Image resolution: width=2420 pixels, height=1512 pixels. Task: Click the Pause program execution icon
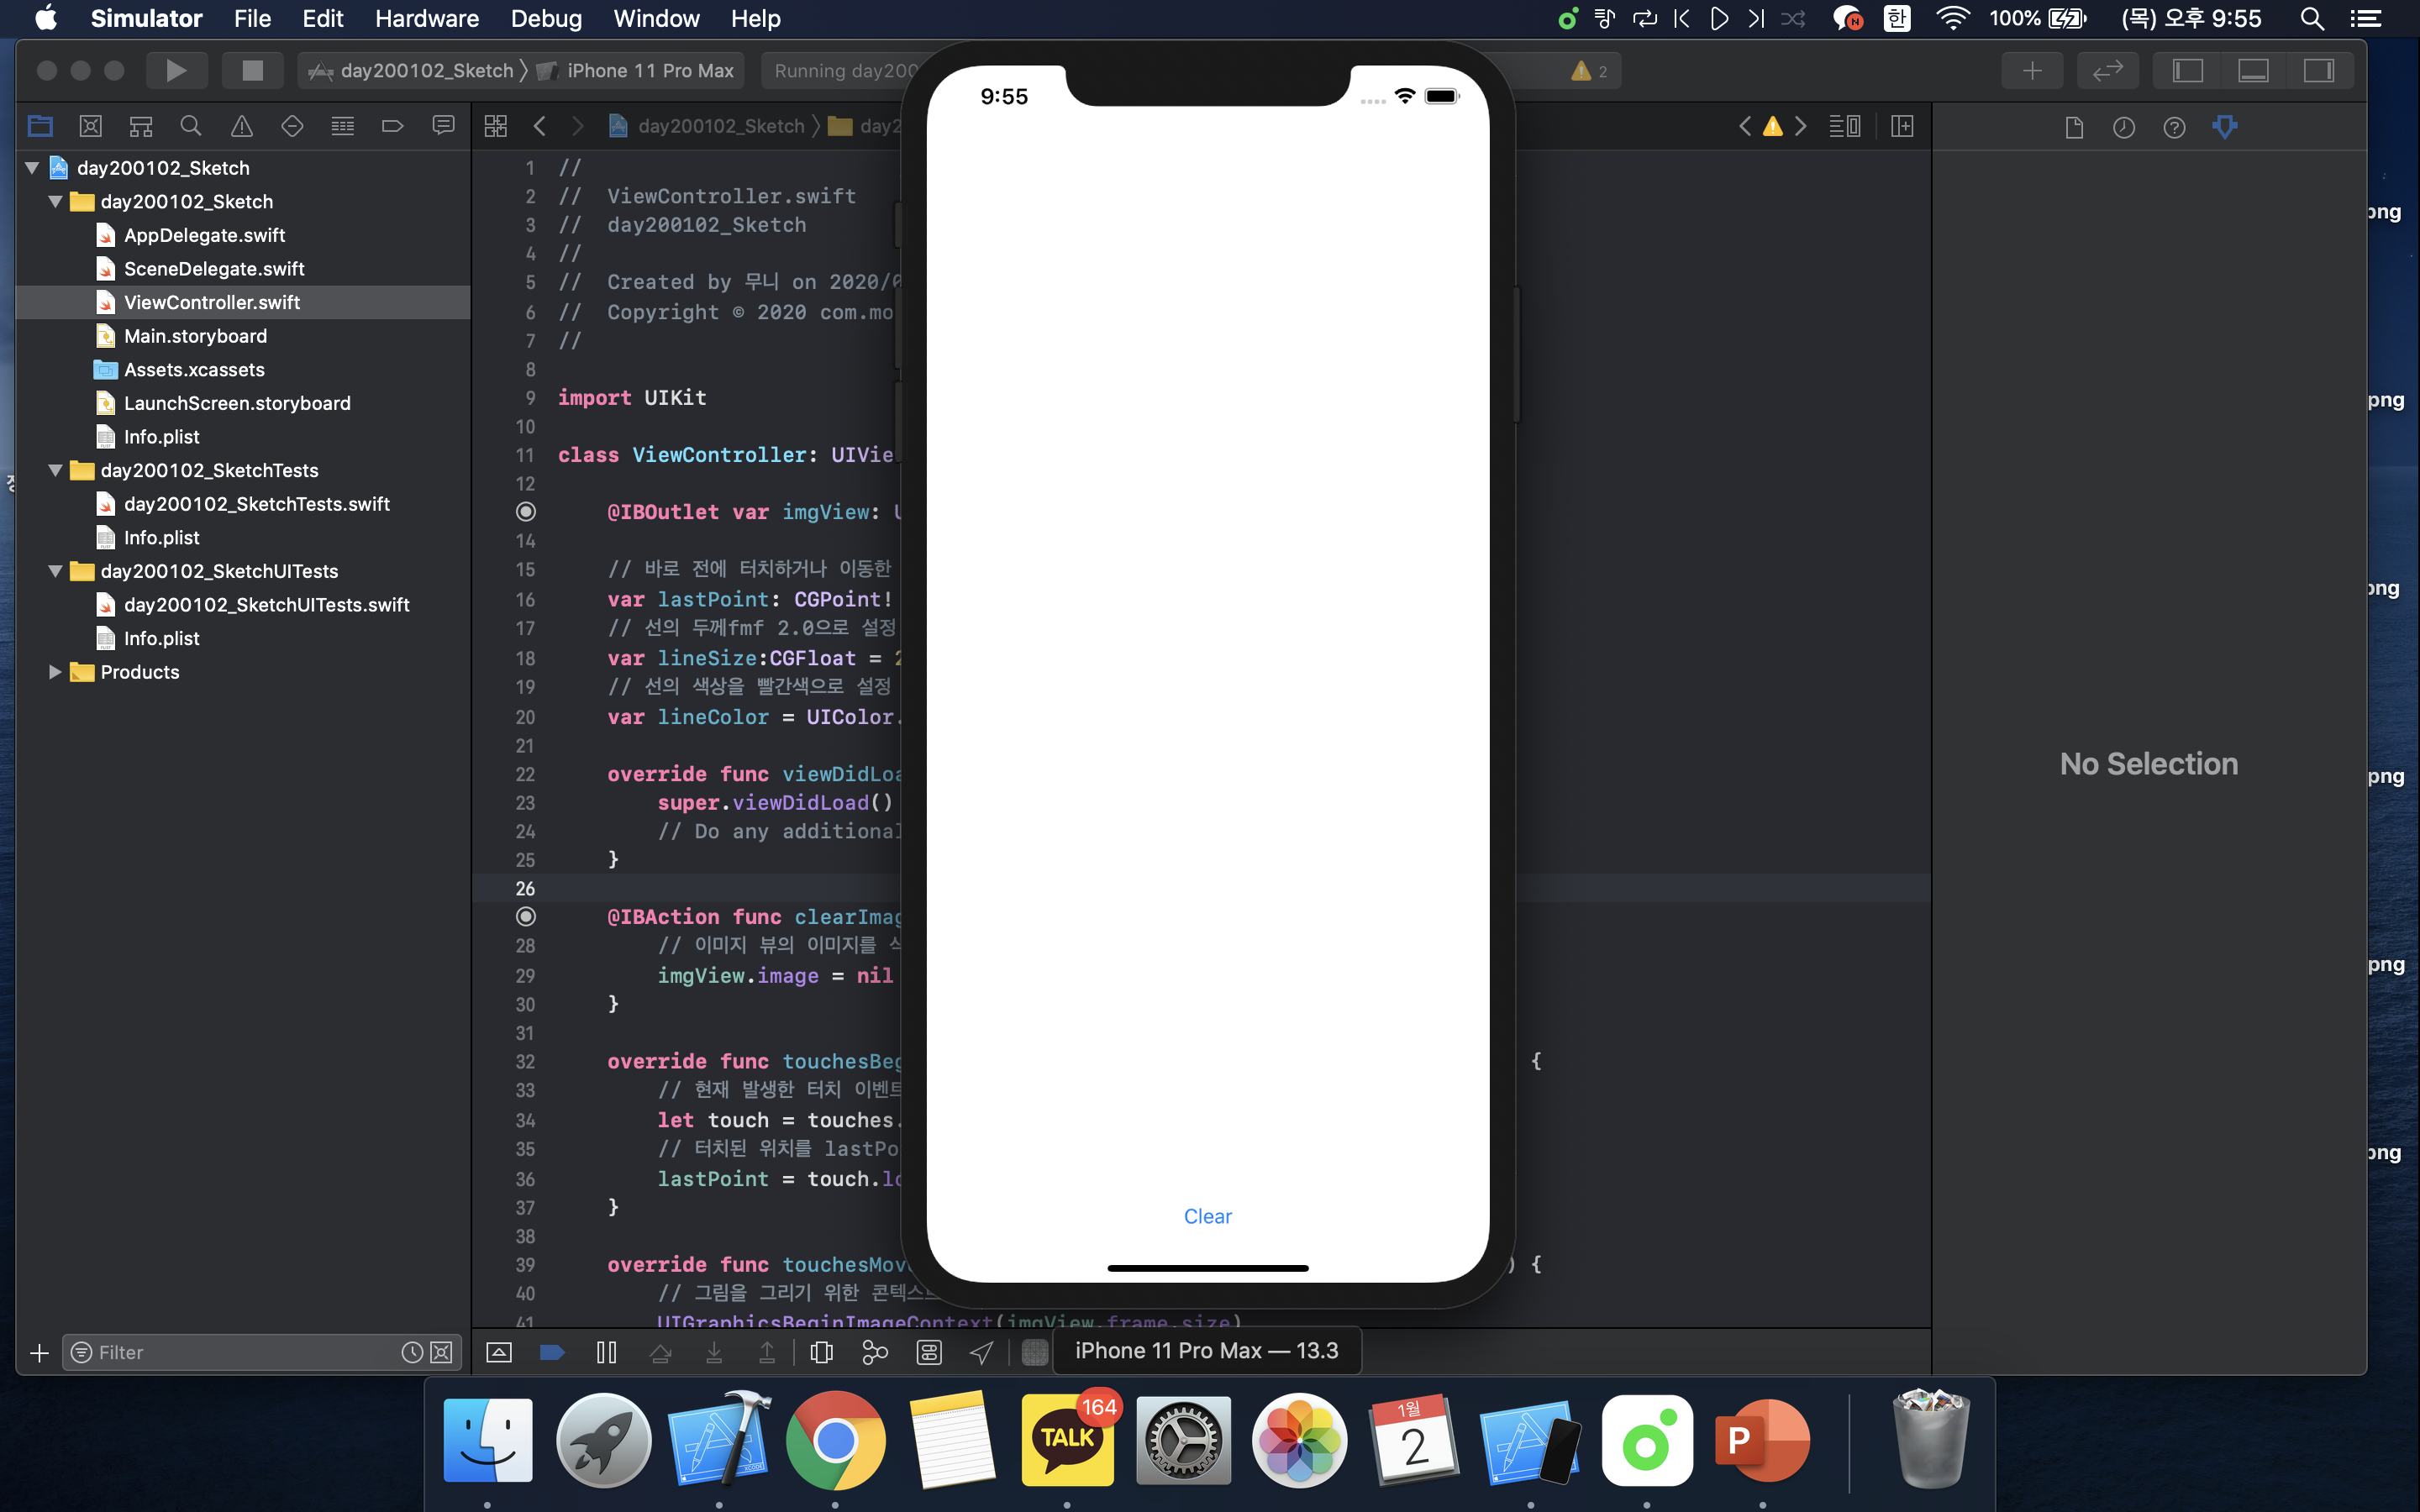click(606, 1352)
